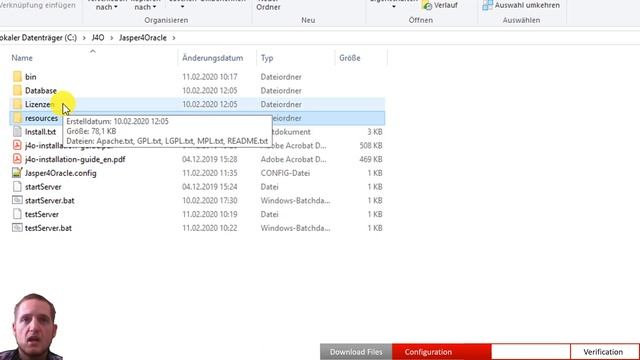Sort files by Größe column header

click(350, 58)
